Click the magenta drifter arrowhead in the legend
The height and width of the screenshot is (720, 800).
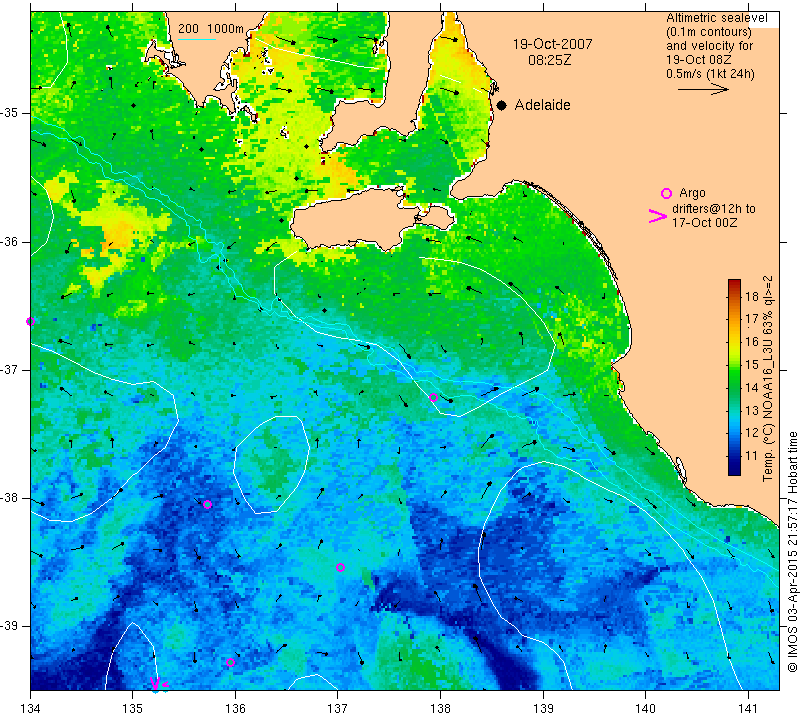click(x=658, y=216)
